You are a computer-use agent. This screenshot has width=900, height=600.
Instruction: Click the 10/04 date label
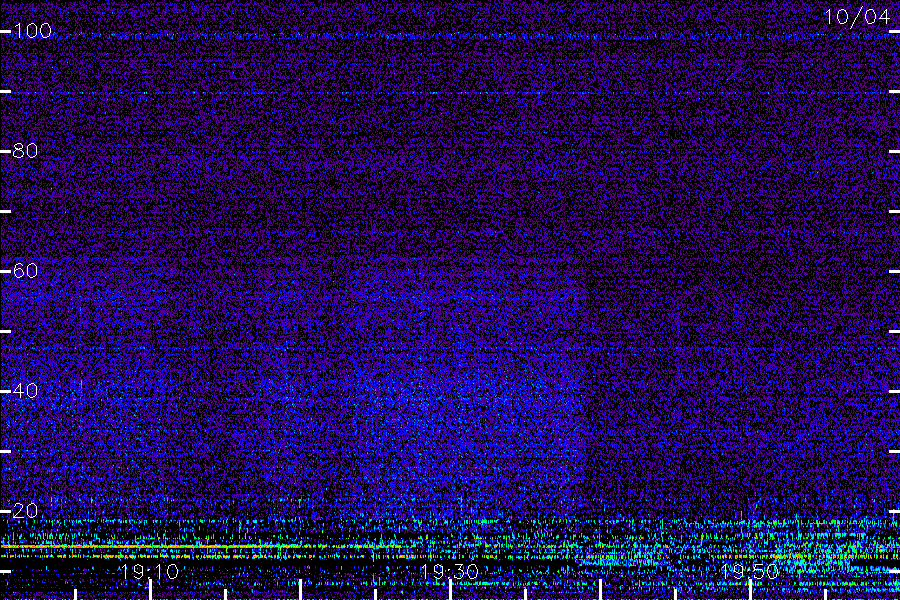pos(858,17)
